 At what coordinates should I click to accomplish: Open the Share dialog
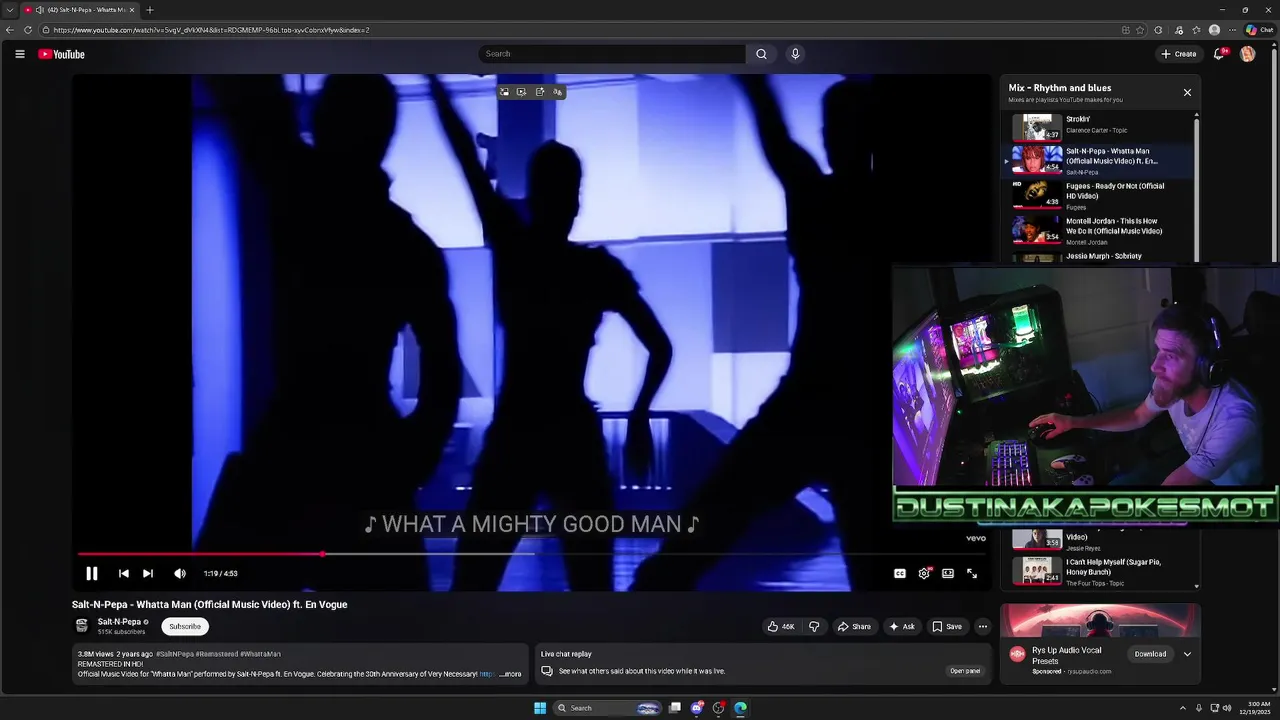pos(854,626)
